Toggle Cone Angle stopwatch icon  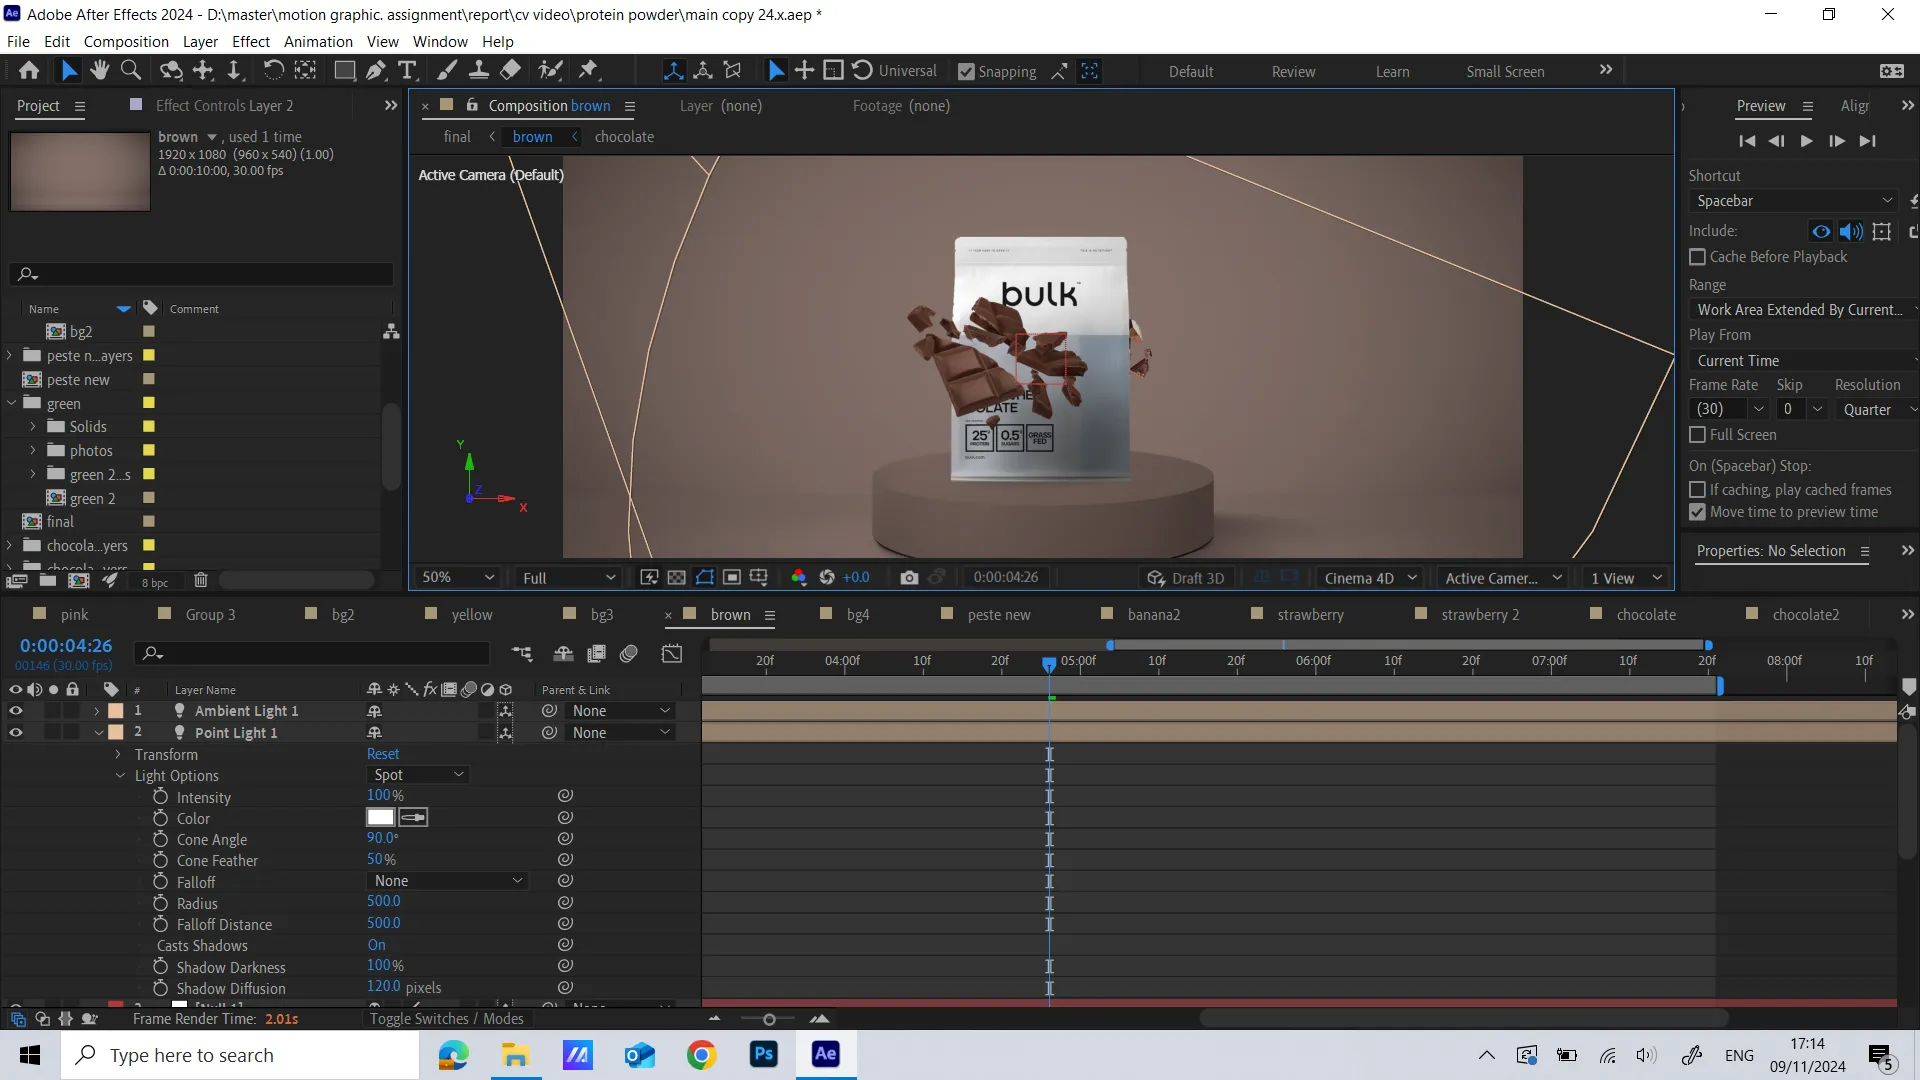coord(160,839)
